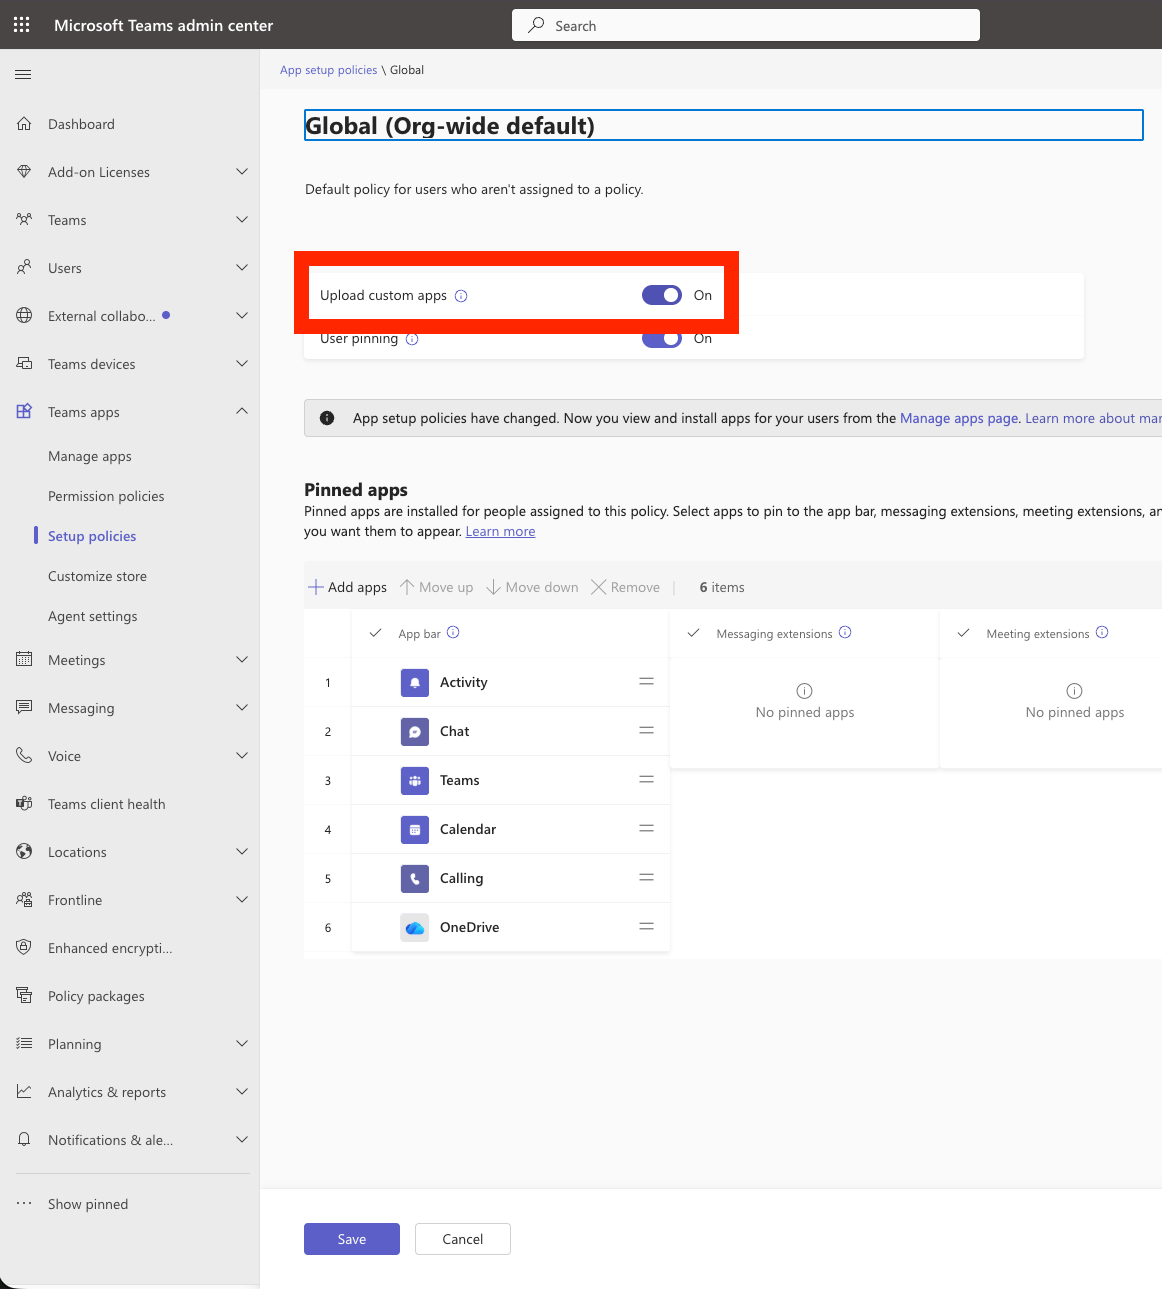Click the Enhanced encryption shield icon
The width and height of the screenshot is (1162, 1289).
[24, 948]
